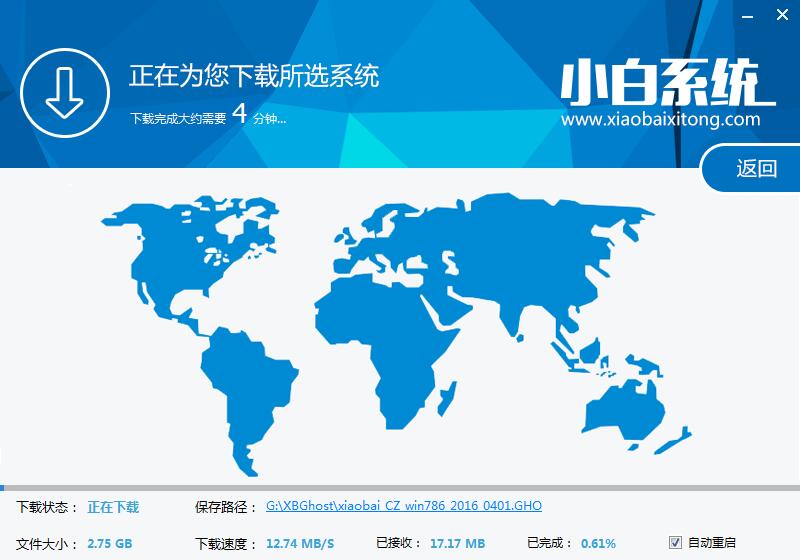Click the 正在为您下载所选系统 heading
Viewport: 800px width, 560px height.
(x=254, y=76)
